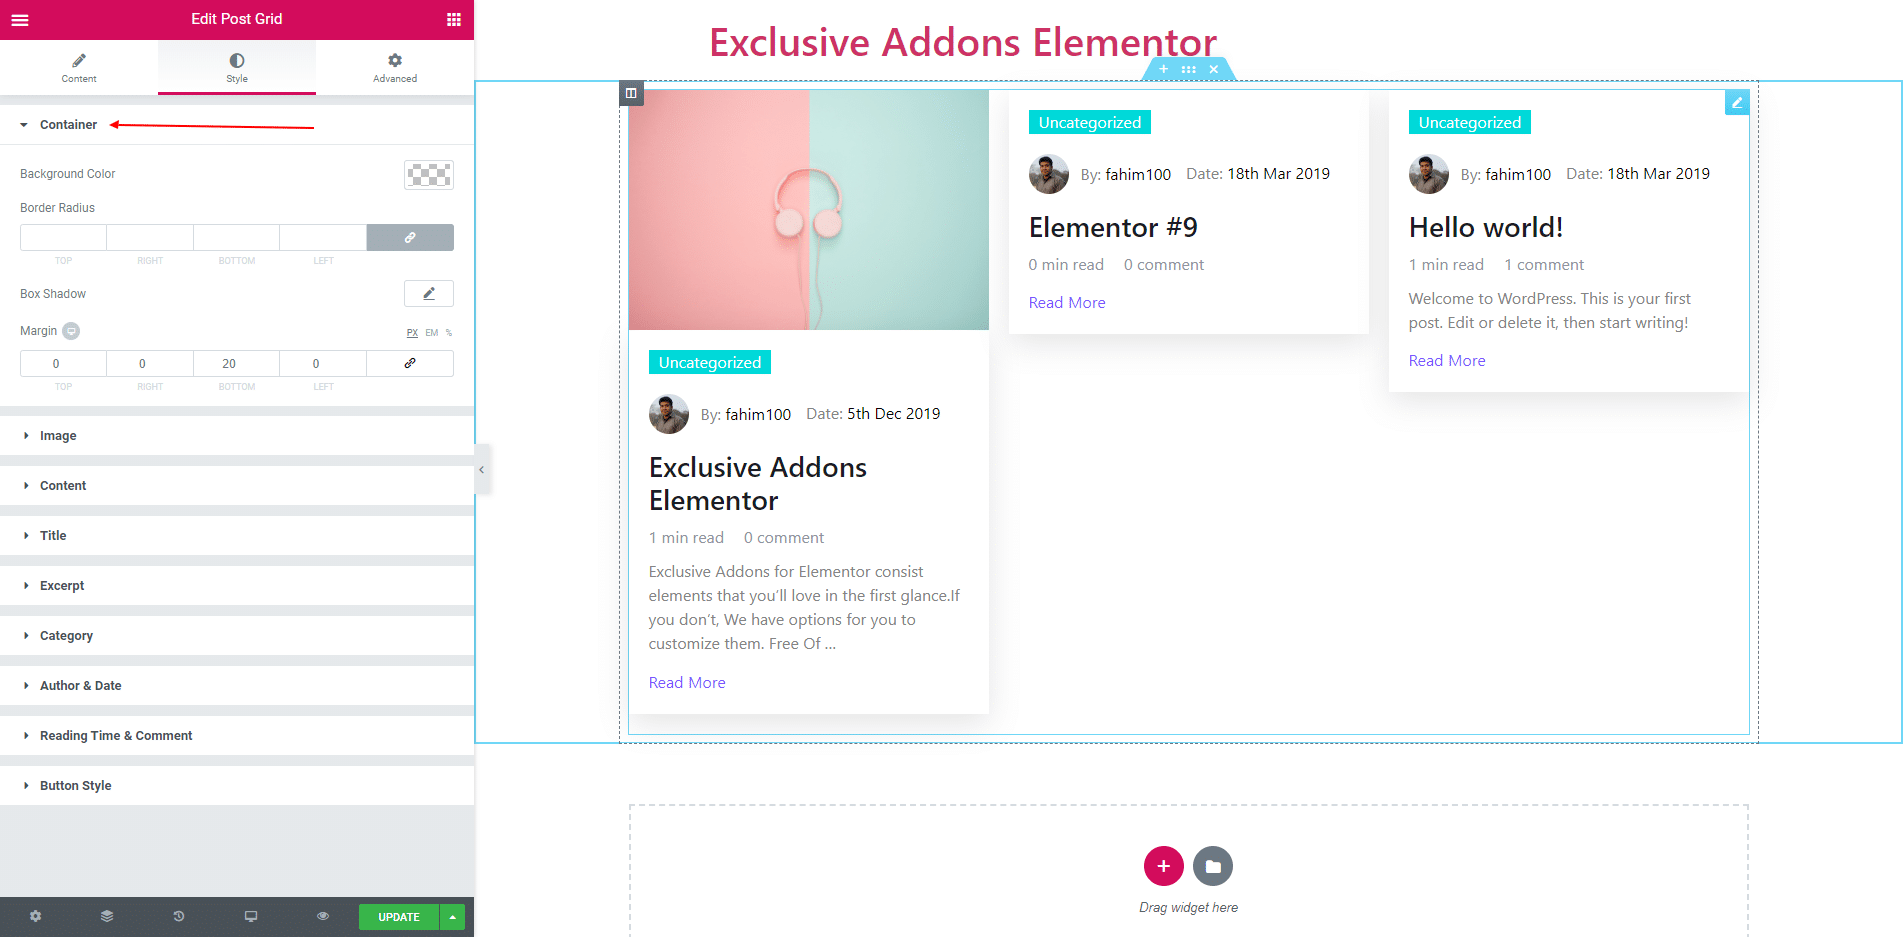Click the Box Shadow edit pencil
The image size is (1903, 937).
(429, 293)
